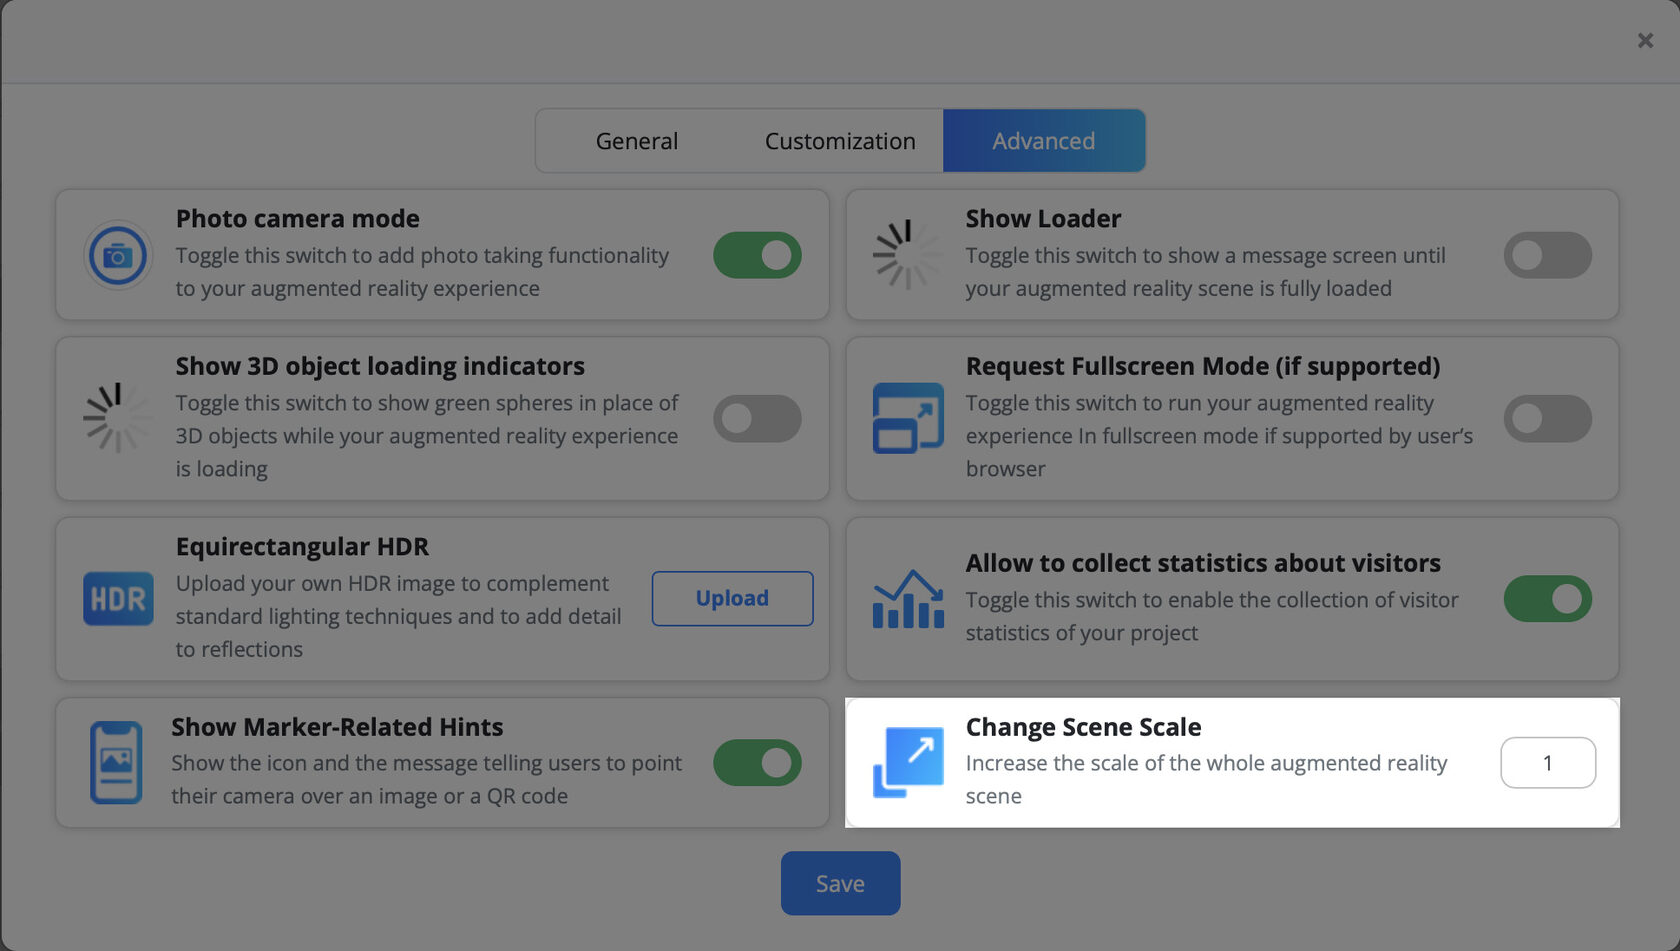Image resolution: width=1680 pixels, height=951 pixels.
Task: Click the 3D object loading indicators icon
Action: pos(118,418)
